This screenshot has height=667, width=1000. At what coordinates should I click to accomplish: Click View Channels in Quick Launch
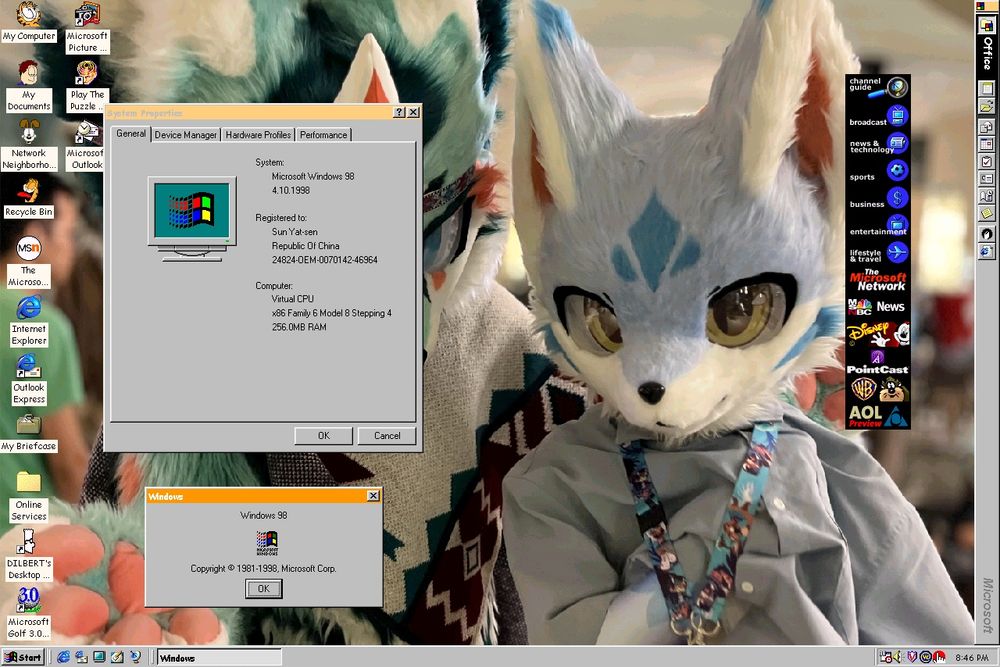[x=135, y=657]
